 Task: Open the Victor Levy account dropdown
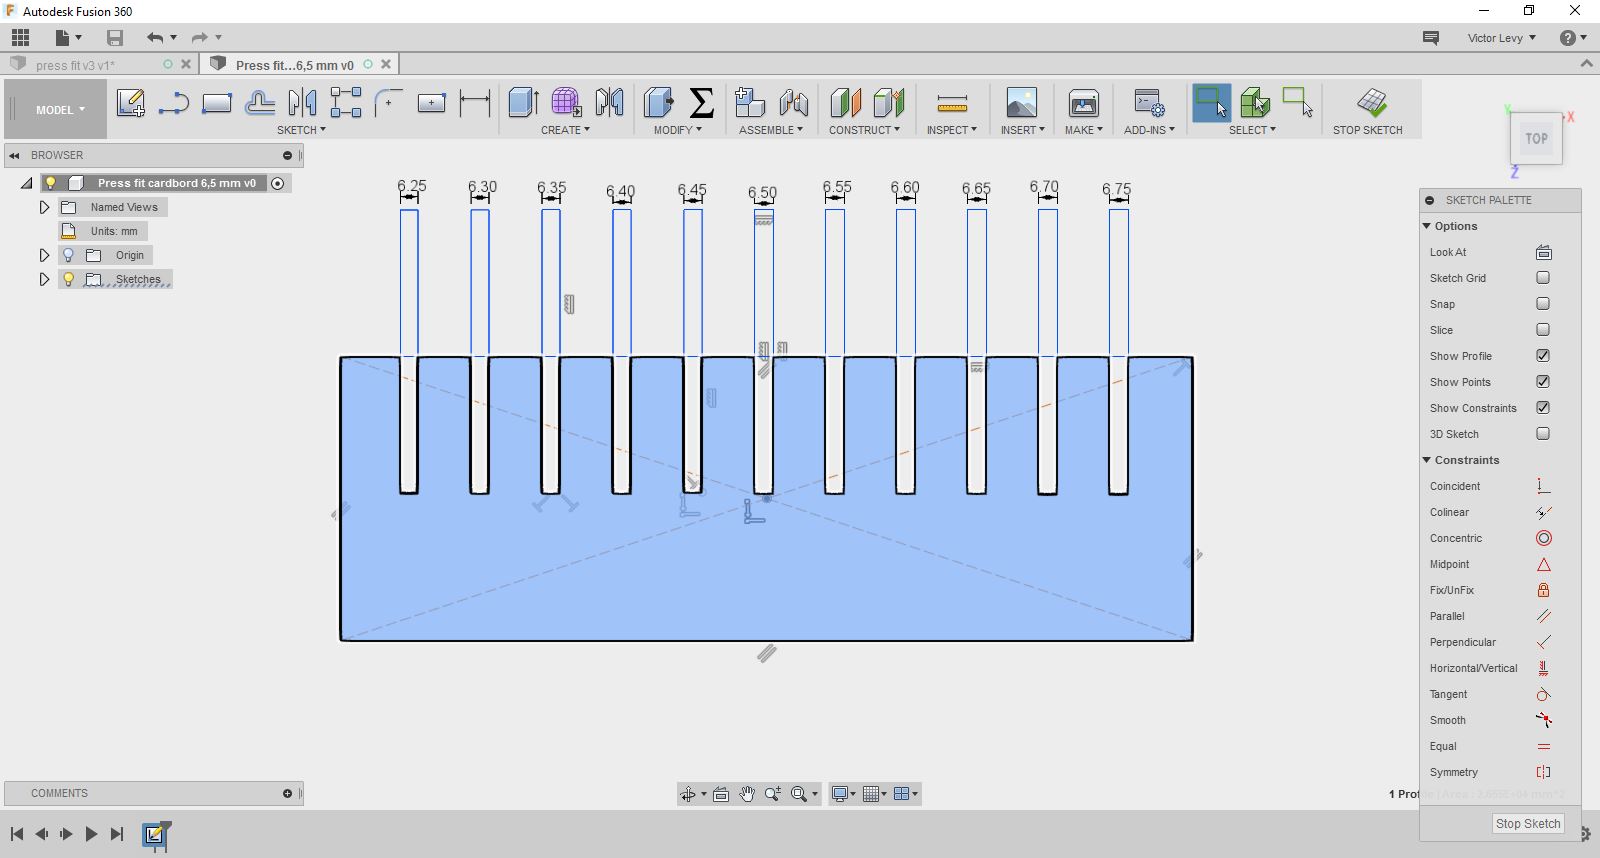[1502, 38]
